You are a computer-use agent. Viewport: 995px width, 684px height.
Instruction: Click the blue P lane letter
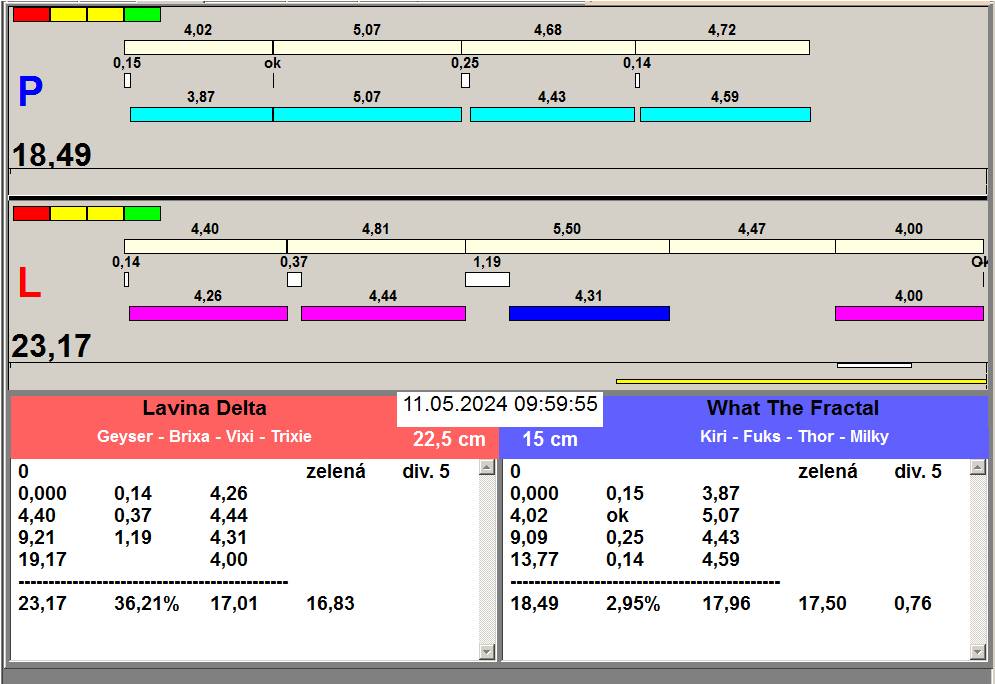point(30,93)
